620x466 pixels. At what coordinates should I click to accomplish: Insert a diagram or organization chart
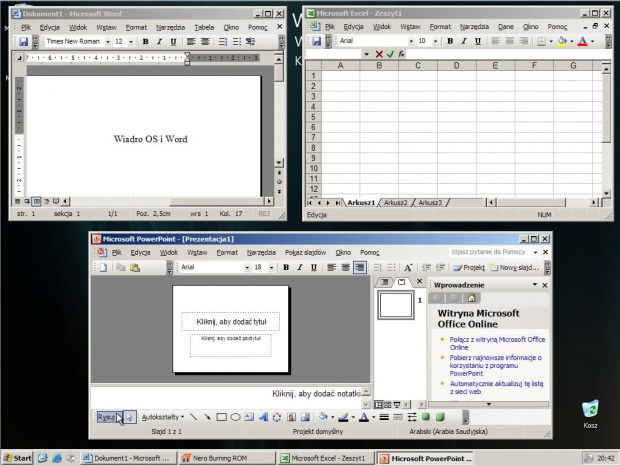click(x=277, y=417)
